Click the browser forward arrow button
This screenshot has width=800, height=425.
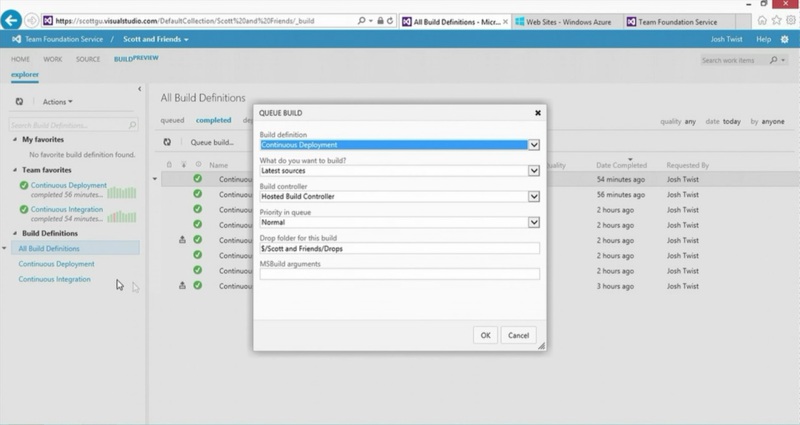coord(32,21)
